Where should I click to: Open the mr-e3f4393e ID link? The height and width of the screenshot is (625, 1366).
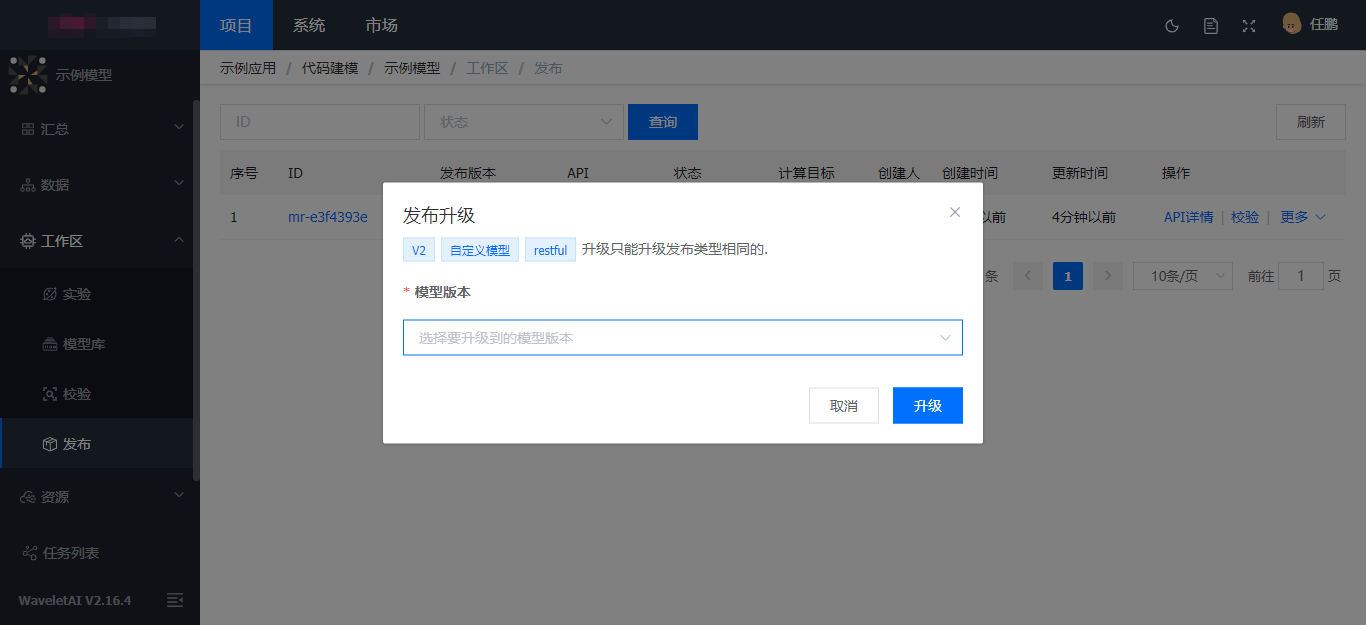click(x=327, y=217)
